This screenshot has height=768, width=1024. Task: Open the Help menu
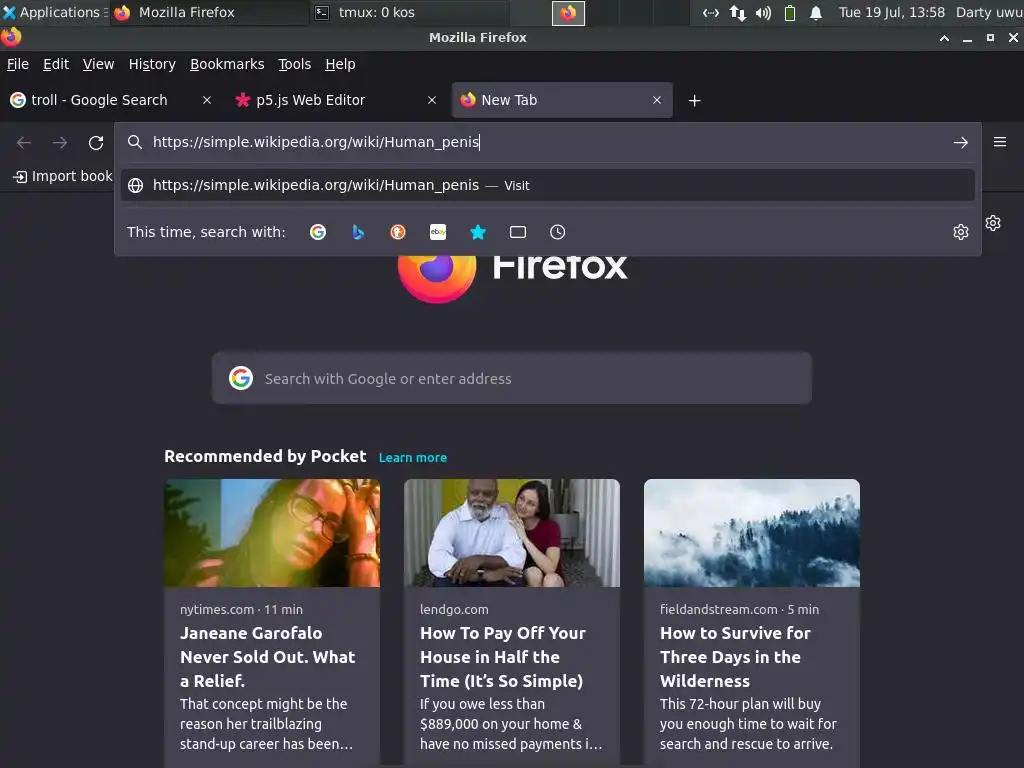(x=340, y=64)
